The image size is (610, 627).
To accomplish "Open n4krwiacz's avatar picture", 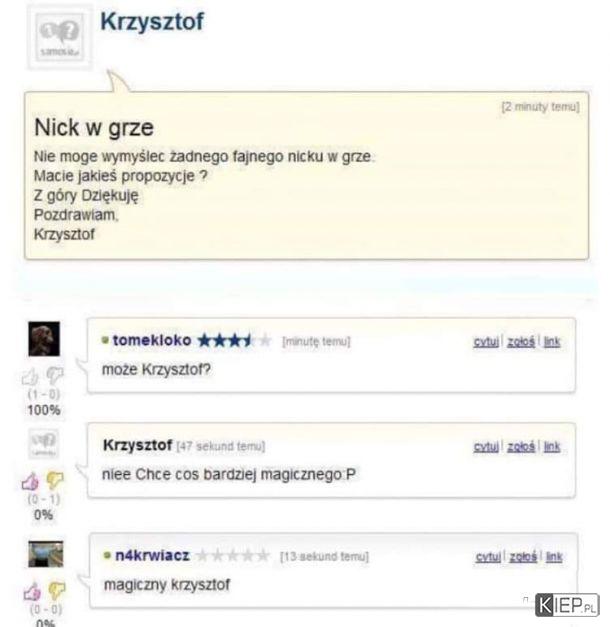I will pyautogui.click(x=46, y=554).
